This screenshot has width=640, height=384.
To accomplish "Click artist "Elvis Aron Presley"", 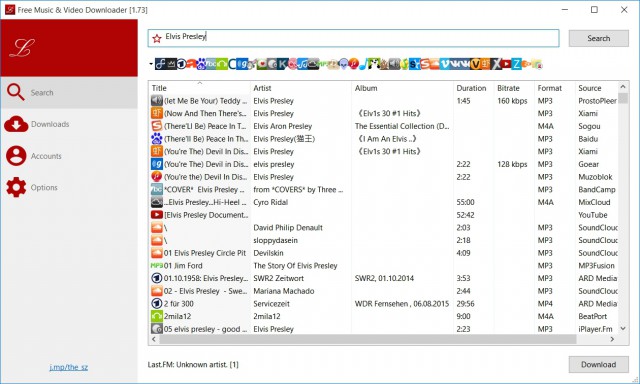I will coord(282,126).
